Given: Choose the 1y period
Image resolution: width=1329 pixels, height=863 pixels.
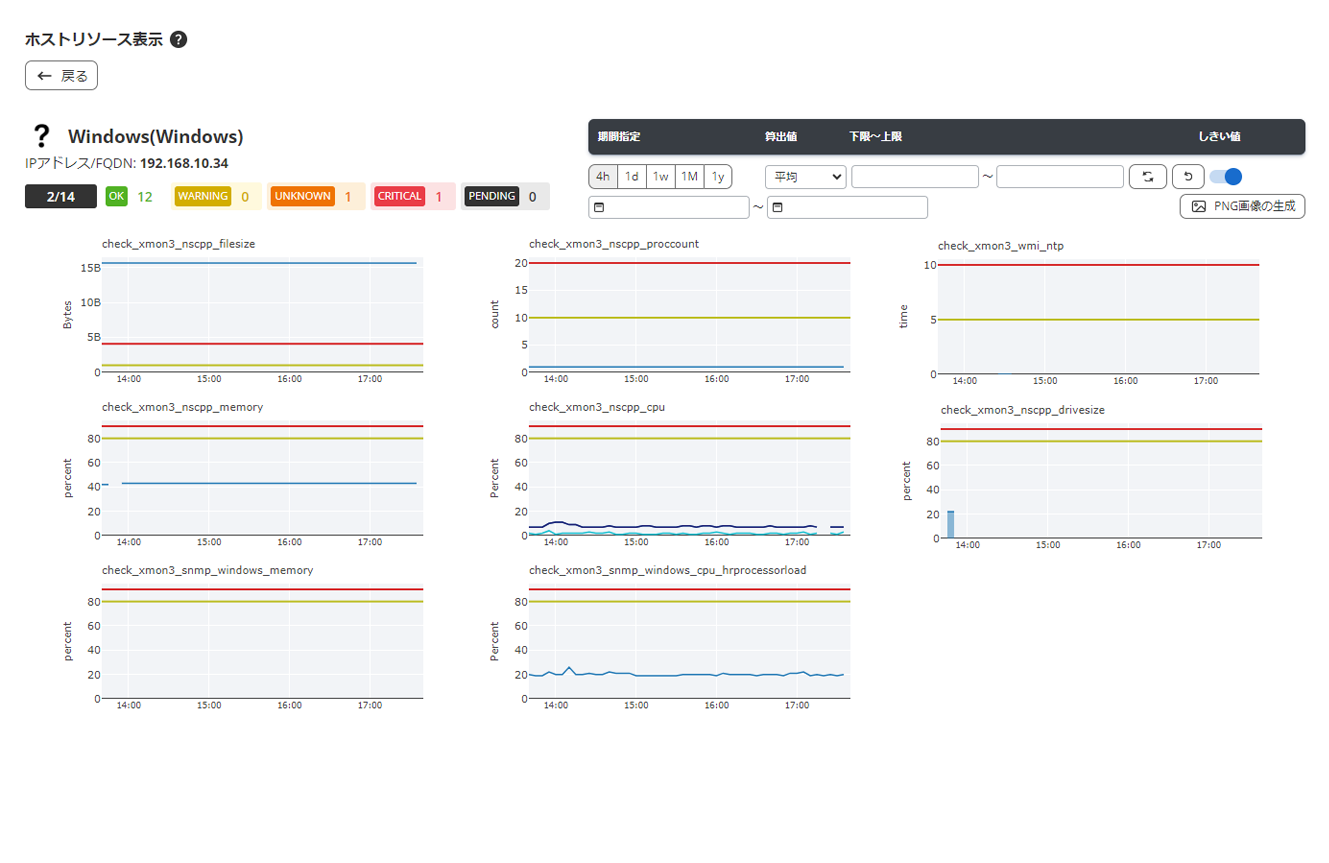Looking at the screenshot, I should (718, 177).
